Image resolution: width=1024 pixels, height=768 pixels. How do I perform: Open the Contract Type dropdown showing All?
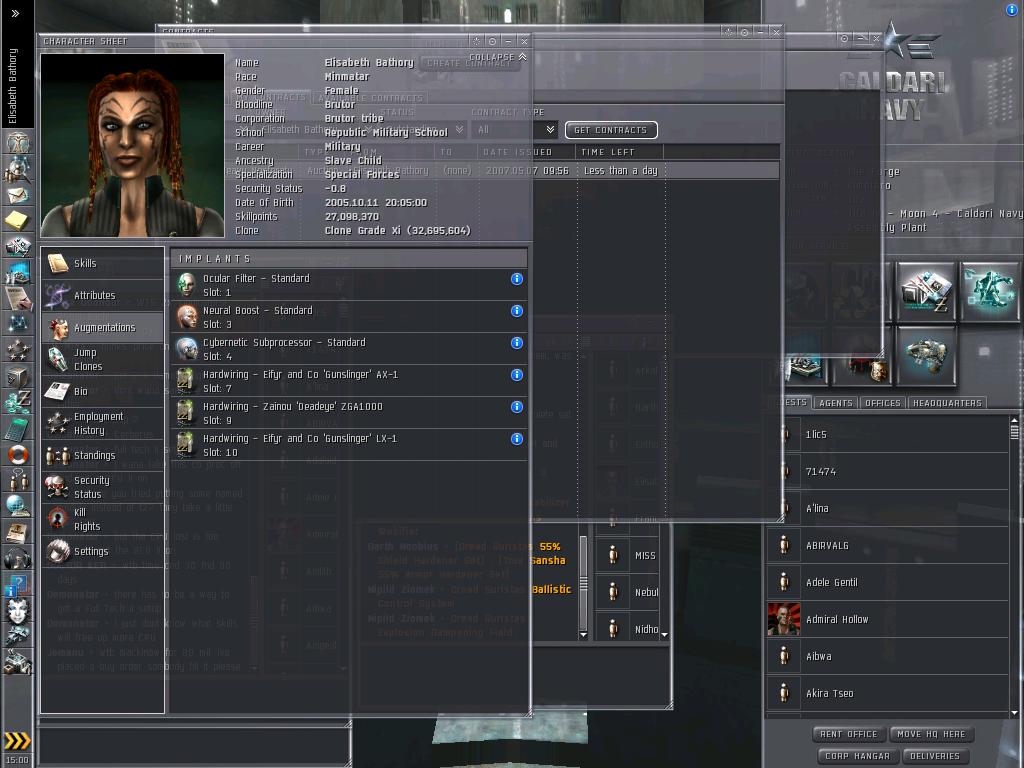point(515,130)
